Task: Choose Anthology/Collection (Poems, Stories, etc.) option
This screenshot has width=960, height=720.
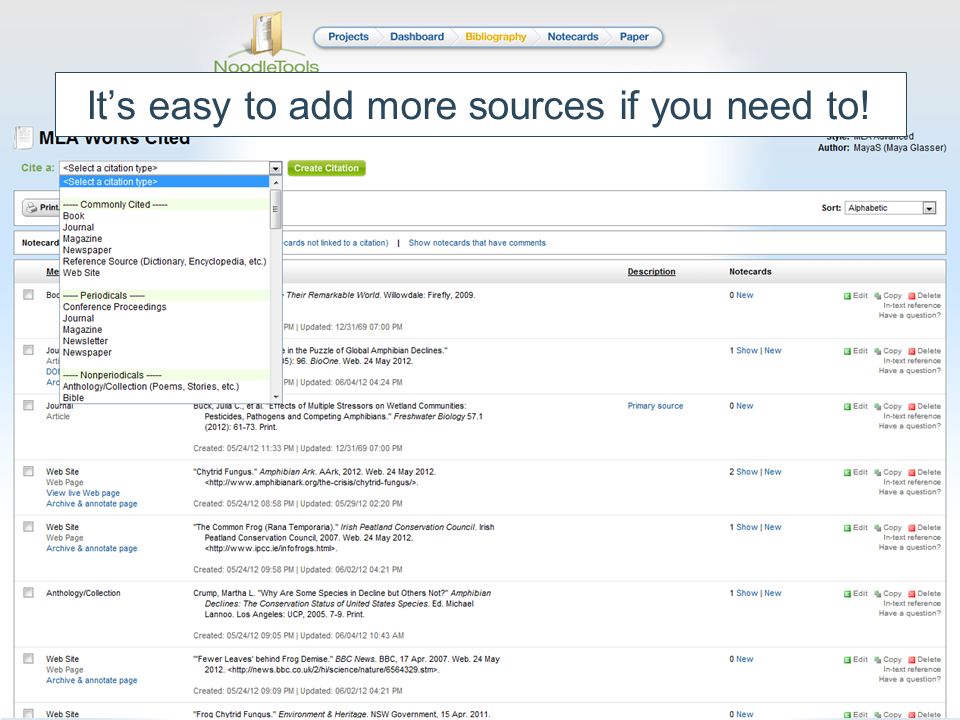Action: pyautogui.click(x=151, y=386)
